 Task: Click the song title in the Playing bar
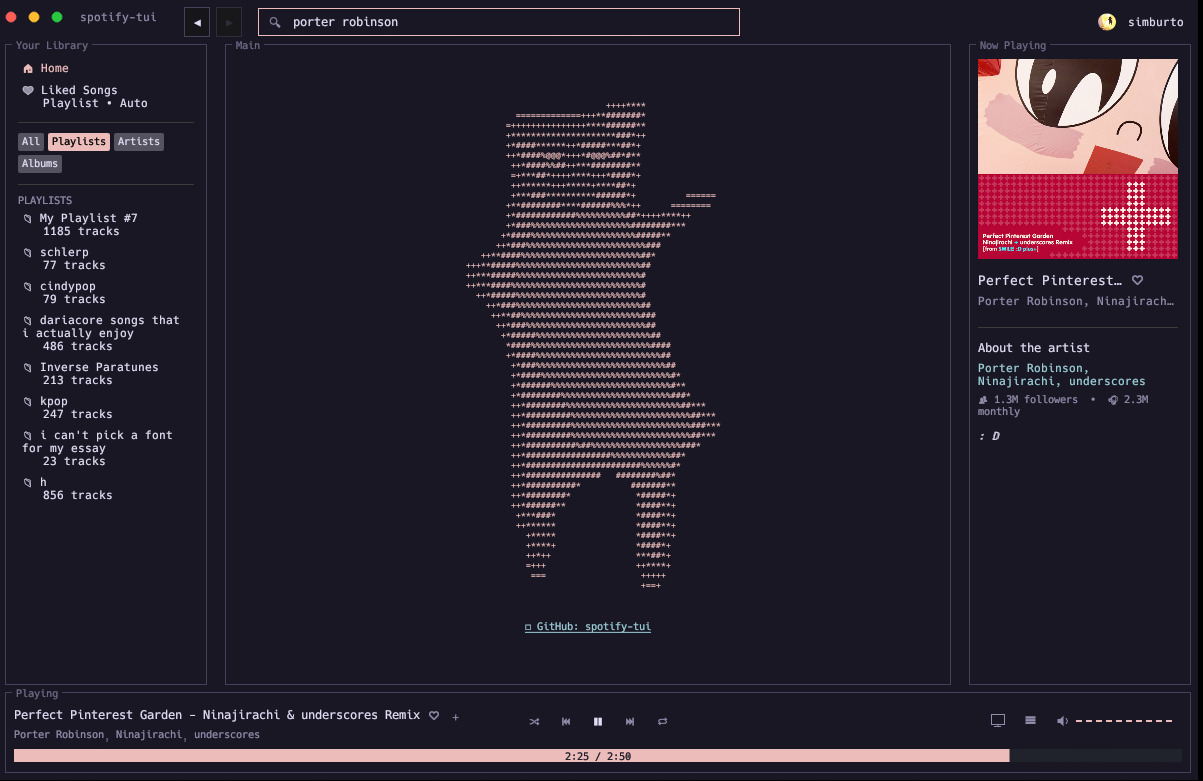(217, 716)
